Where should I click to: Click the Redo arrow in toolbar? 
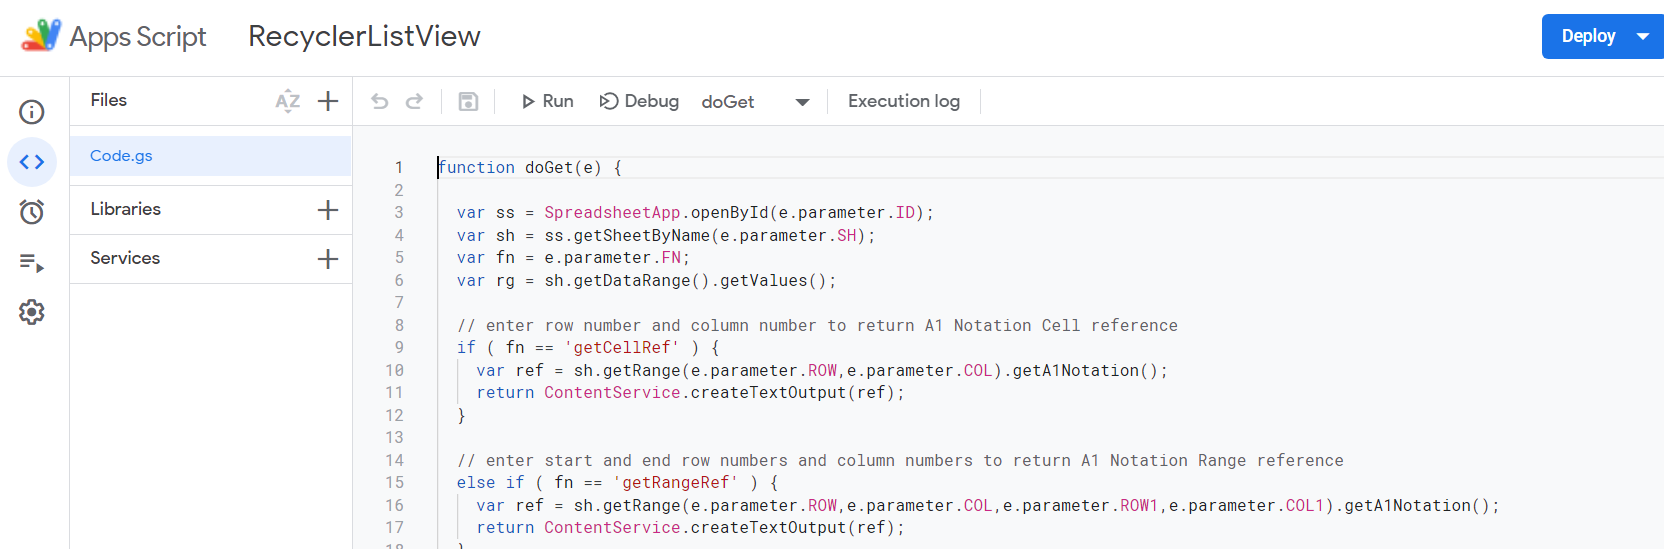[414, 101]
